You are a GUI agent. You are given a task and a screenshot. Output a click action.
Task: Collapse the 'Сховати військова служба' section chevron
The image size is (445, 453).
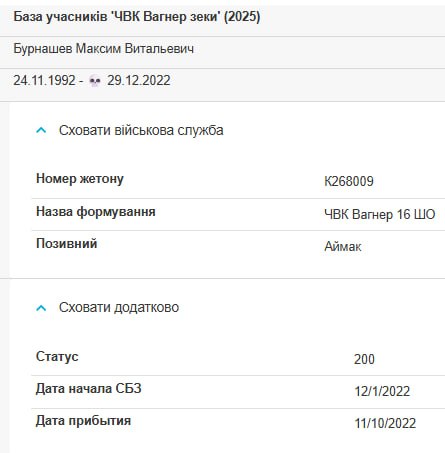coord(41,130)
